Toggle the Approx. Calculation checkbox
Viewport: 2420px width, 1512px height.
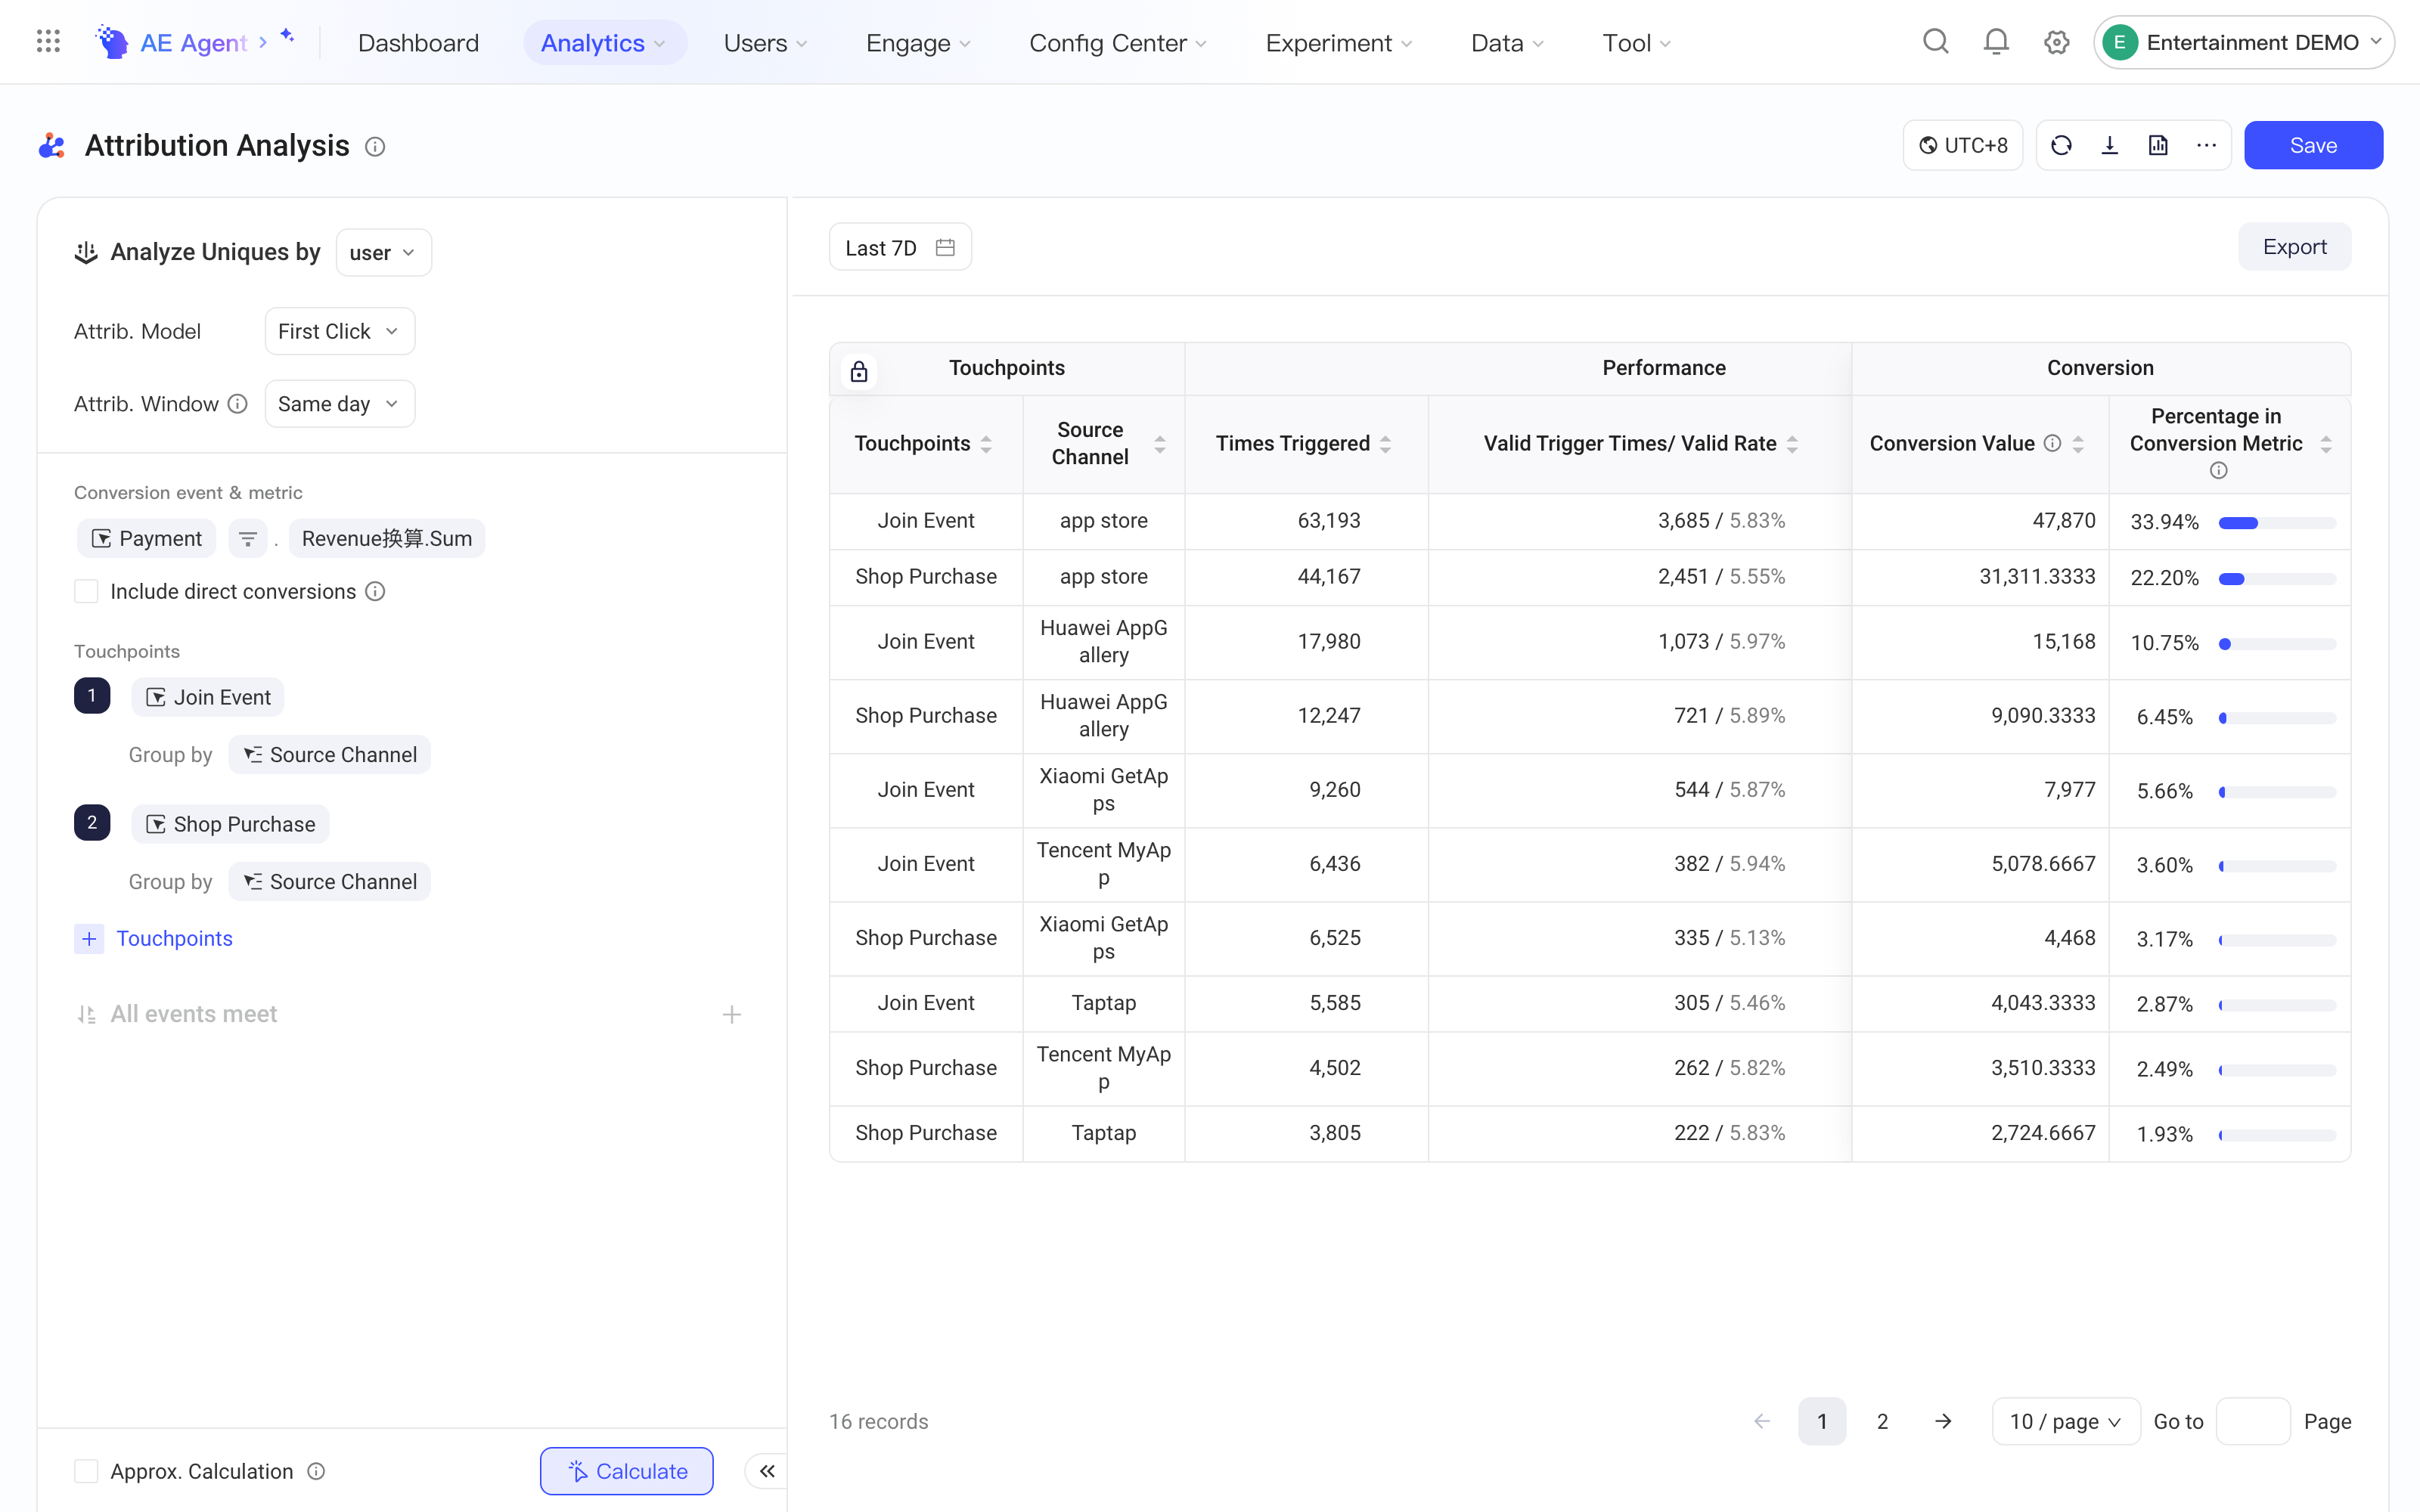click(x=86, y=1471)
